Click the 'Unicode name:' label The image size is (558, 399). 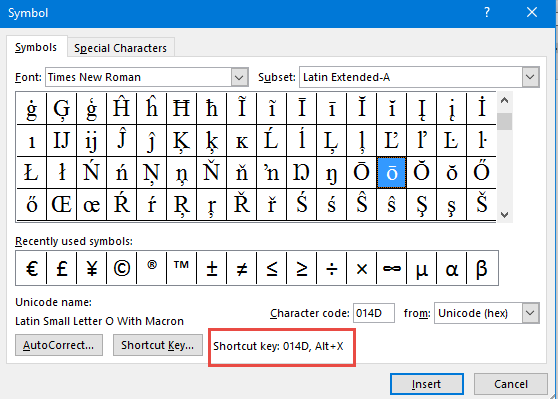53,302
